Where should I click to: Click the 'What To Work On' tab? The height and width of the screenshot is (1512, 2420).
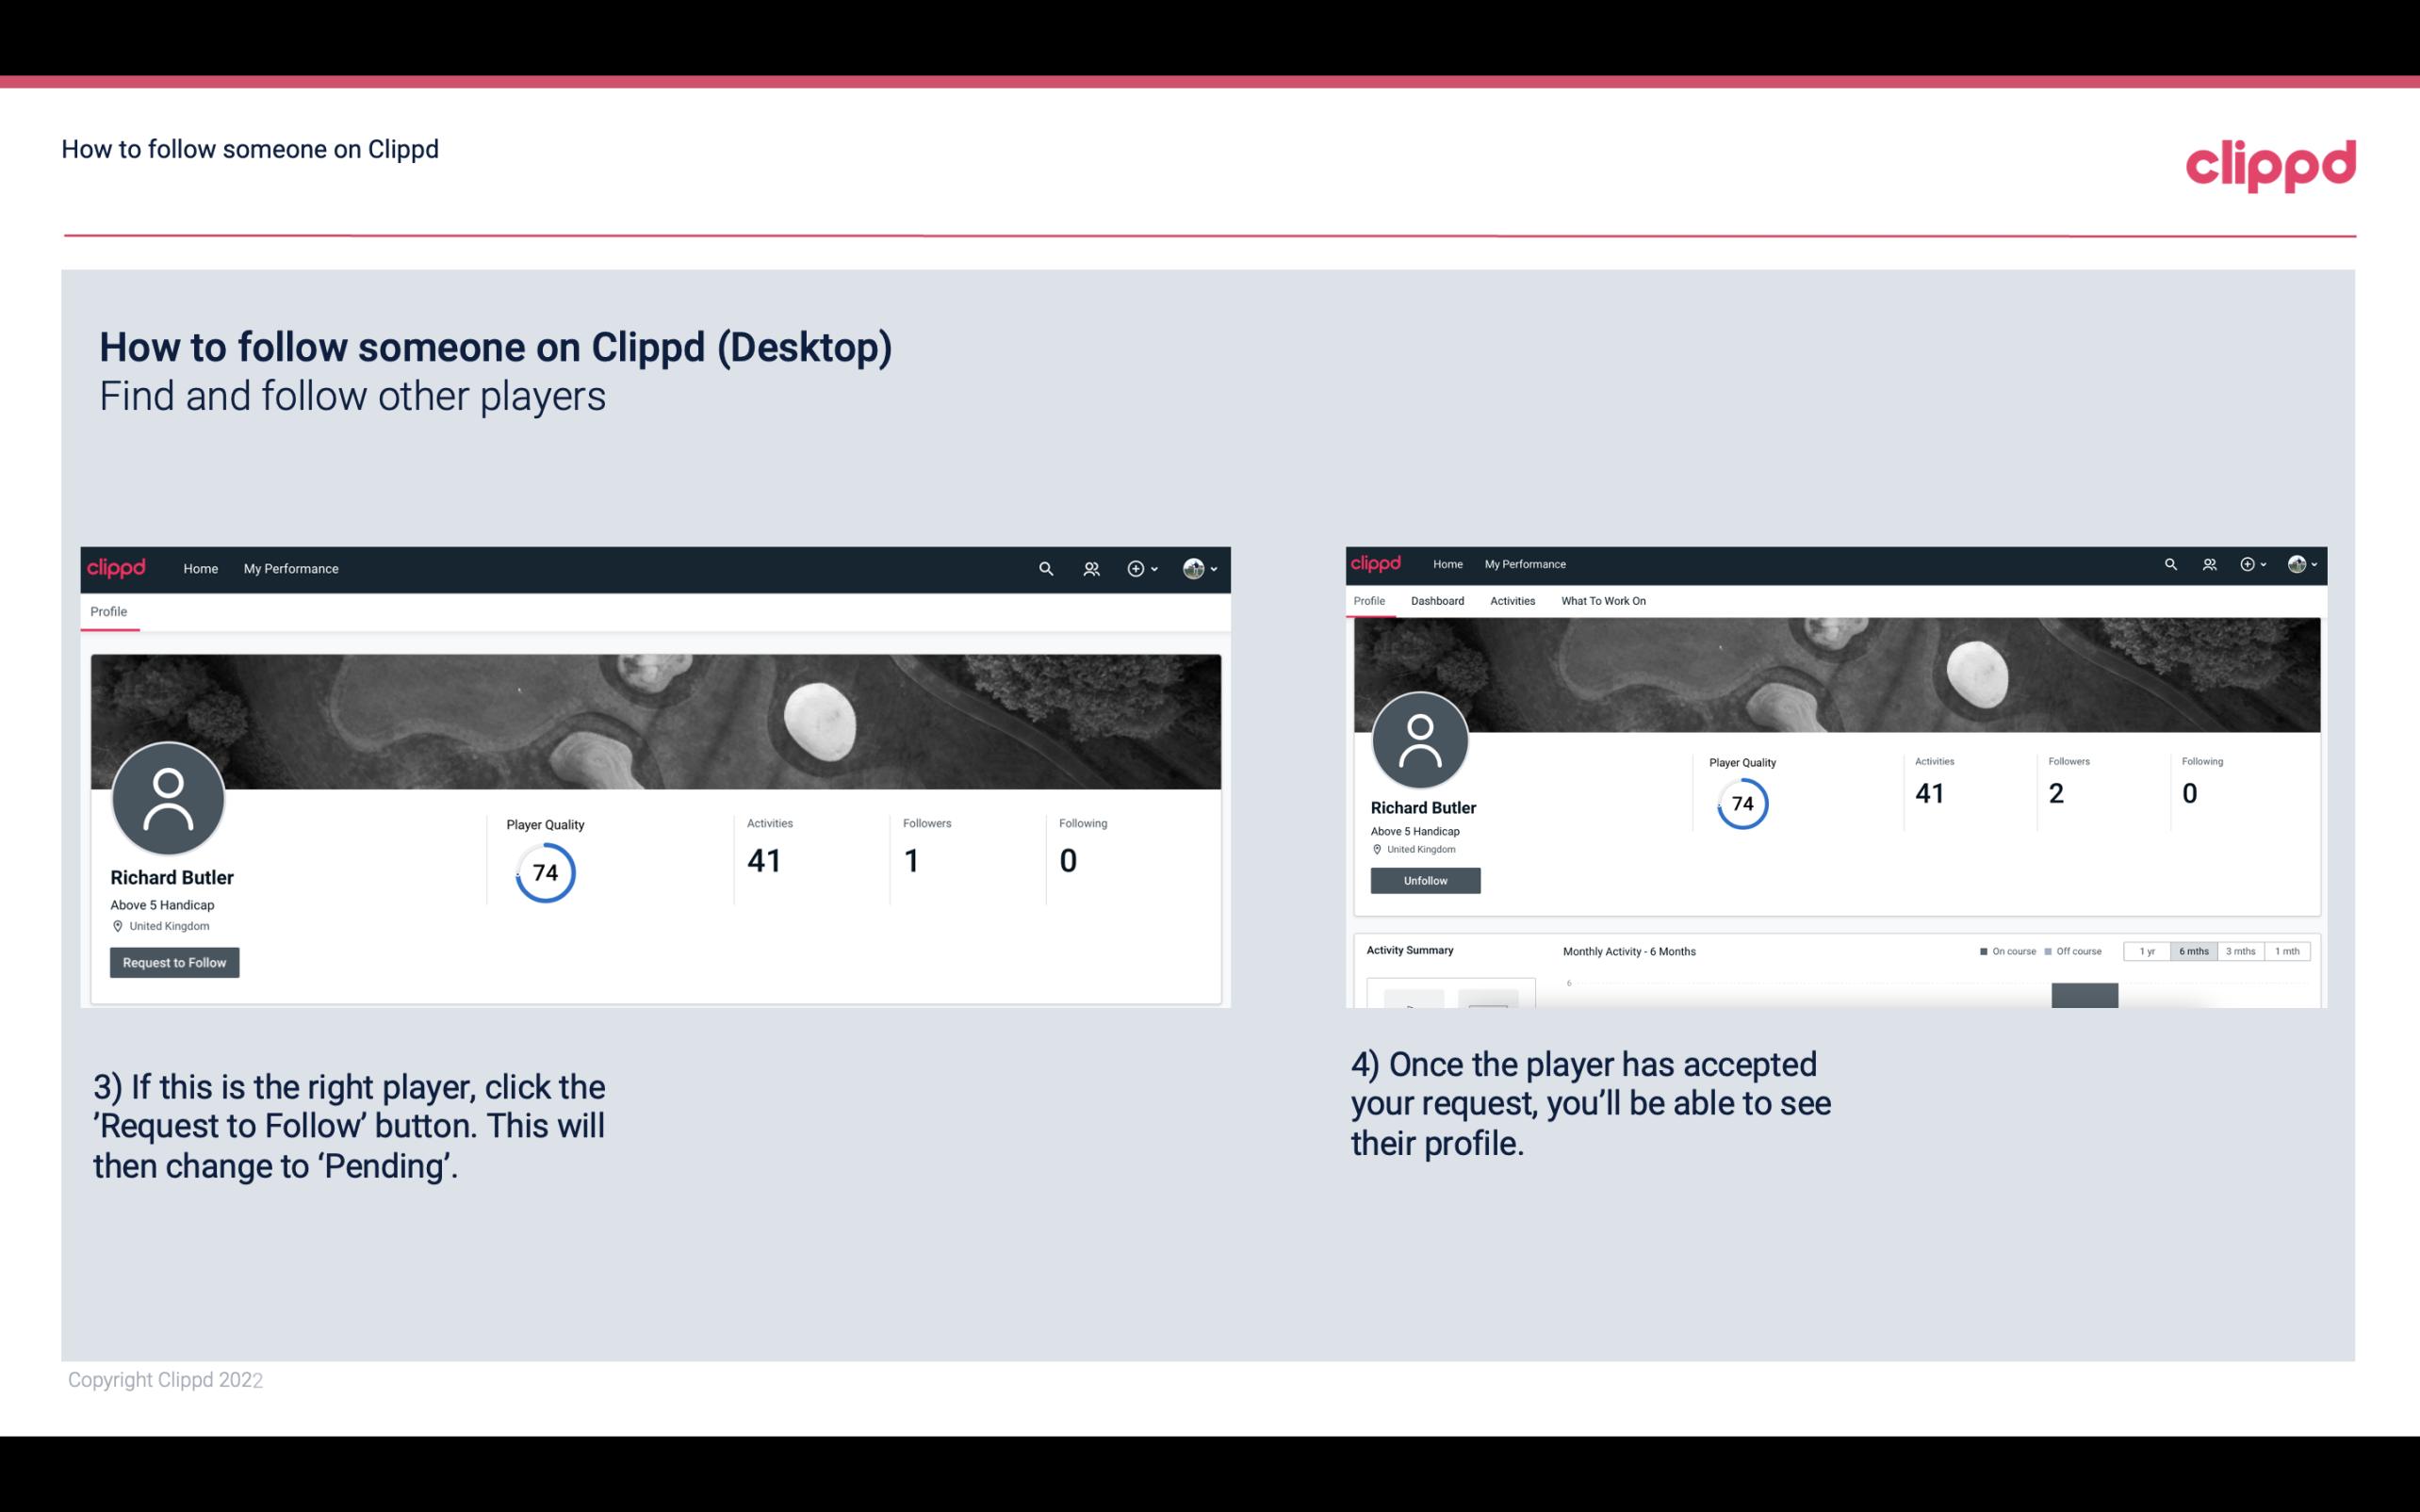(x=1603, y=601)
